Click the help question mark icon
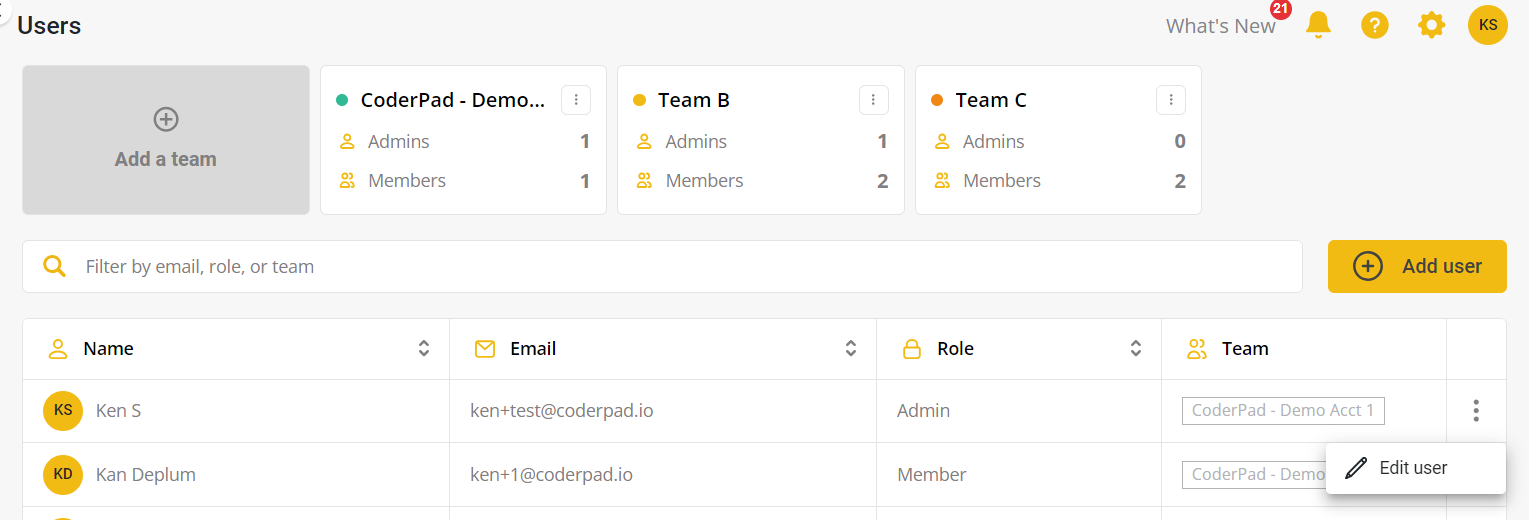Viewport: 1529px width, 520px height. pos(1375,25)
